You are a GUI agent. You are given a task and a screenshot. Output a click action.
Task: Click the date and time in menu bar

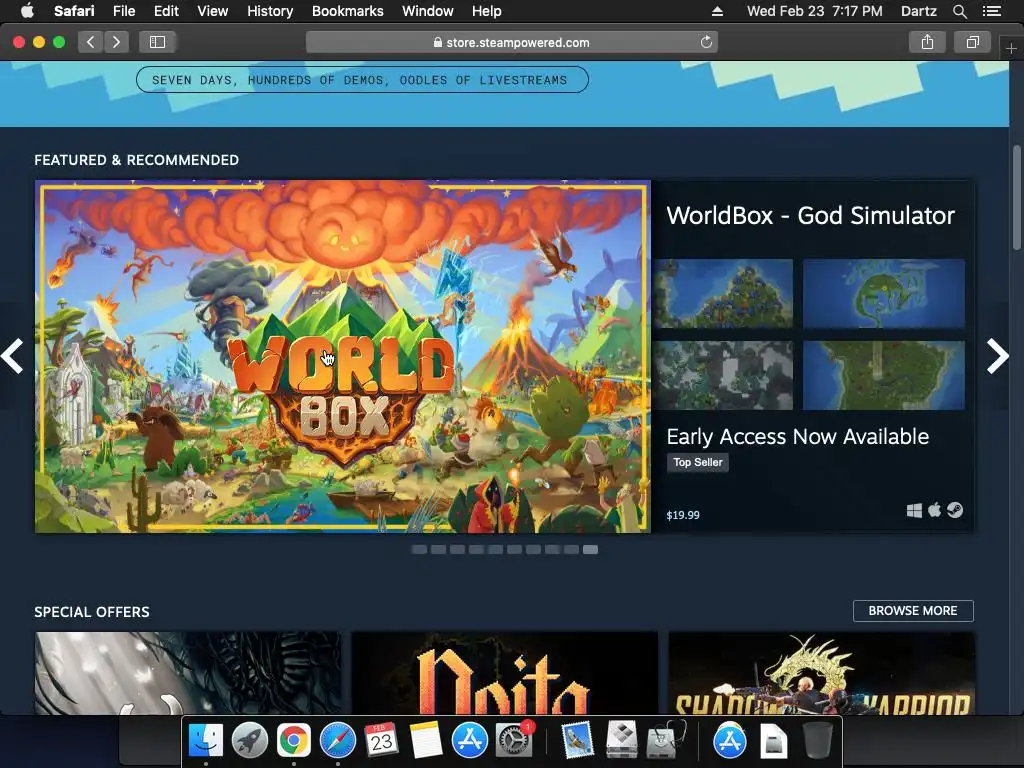[x=814, y=11]
